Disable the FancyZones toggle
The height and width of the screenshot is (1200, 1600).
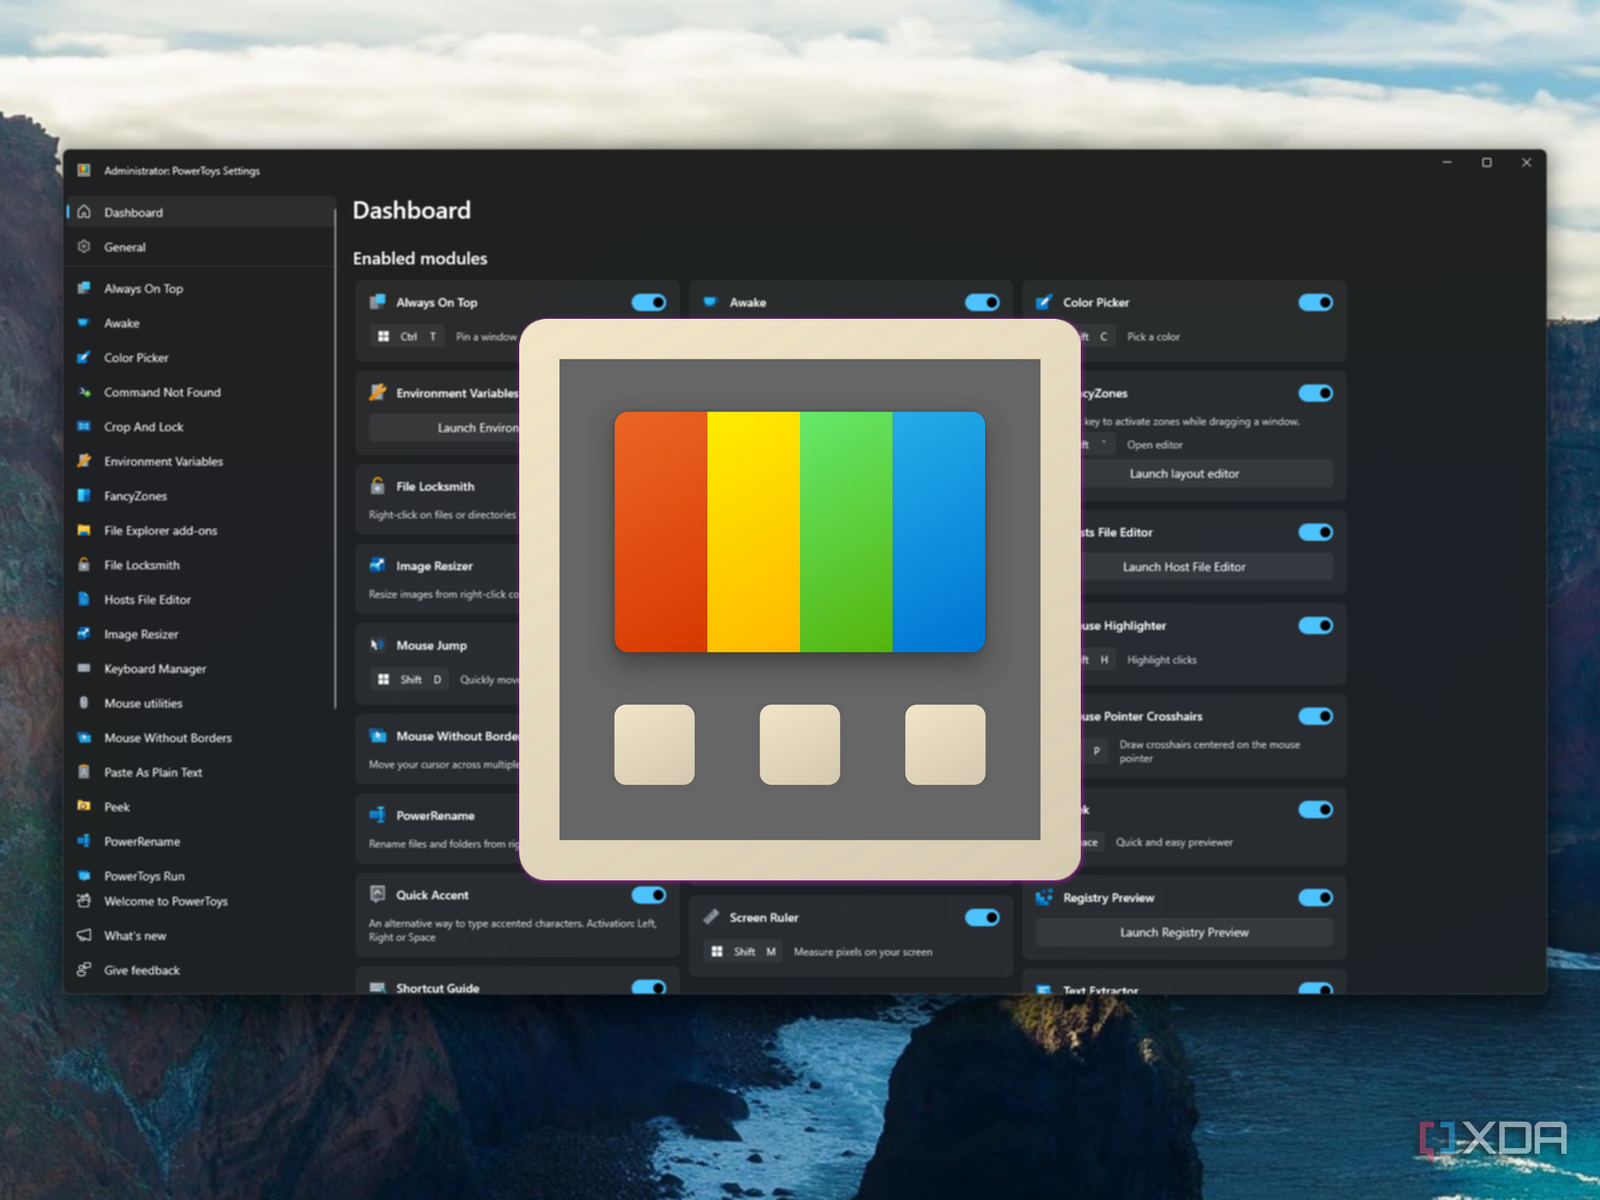(x=1316, y=393)
